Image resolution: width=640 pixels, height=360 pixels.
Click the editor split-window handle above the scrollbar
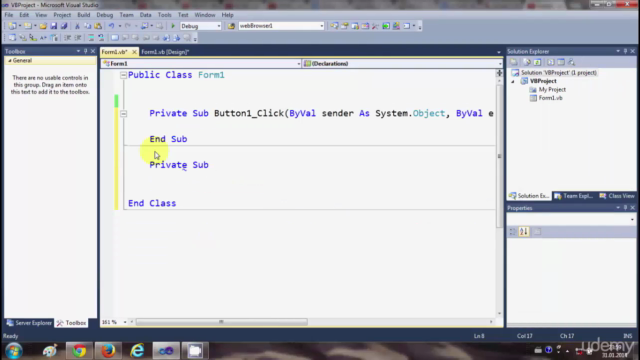click(500, 73)
